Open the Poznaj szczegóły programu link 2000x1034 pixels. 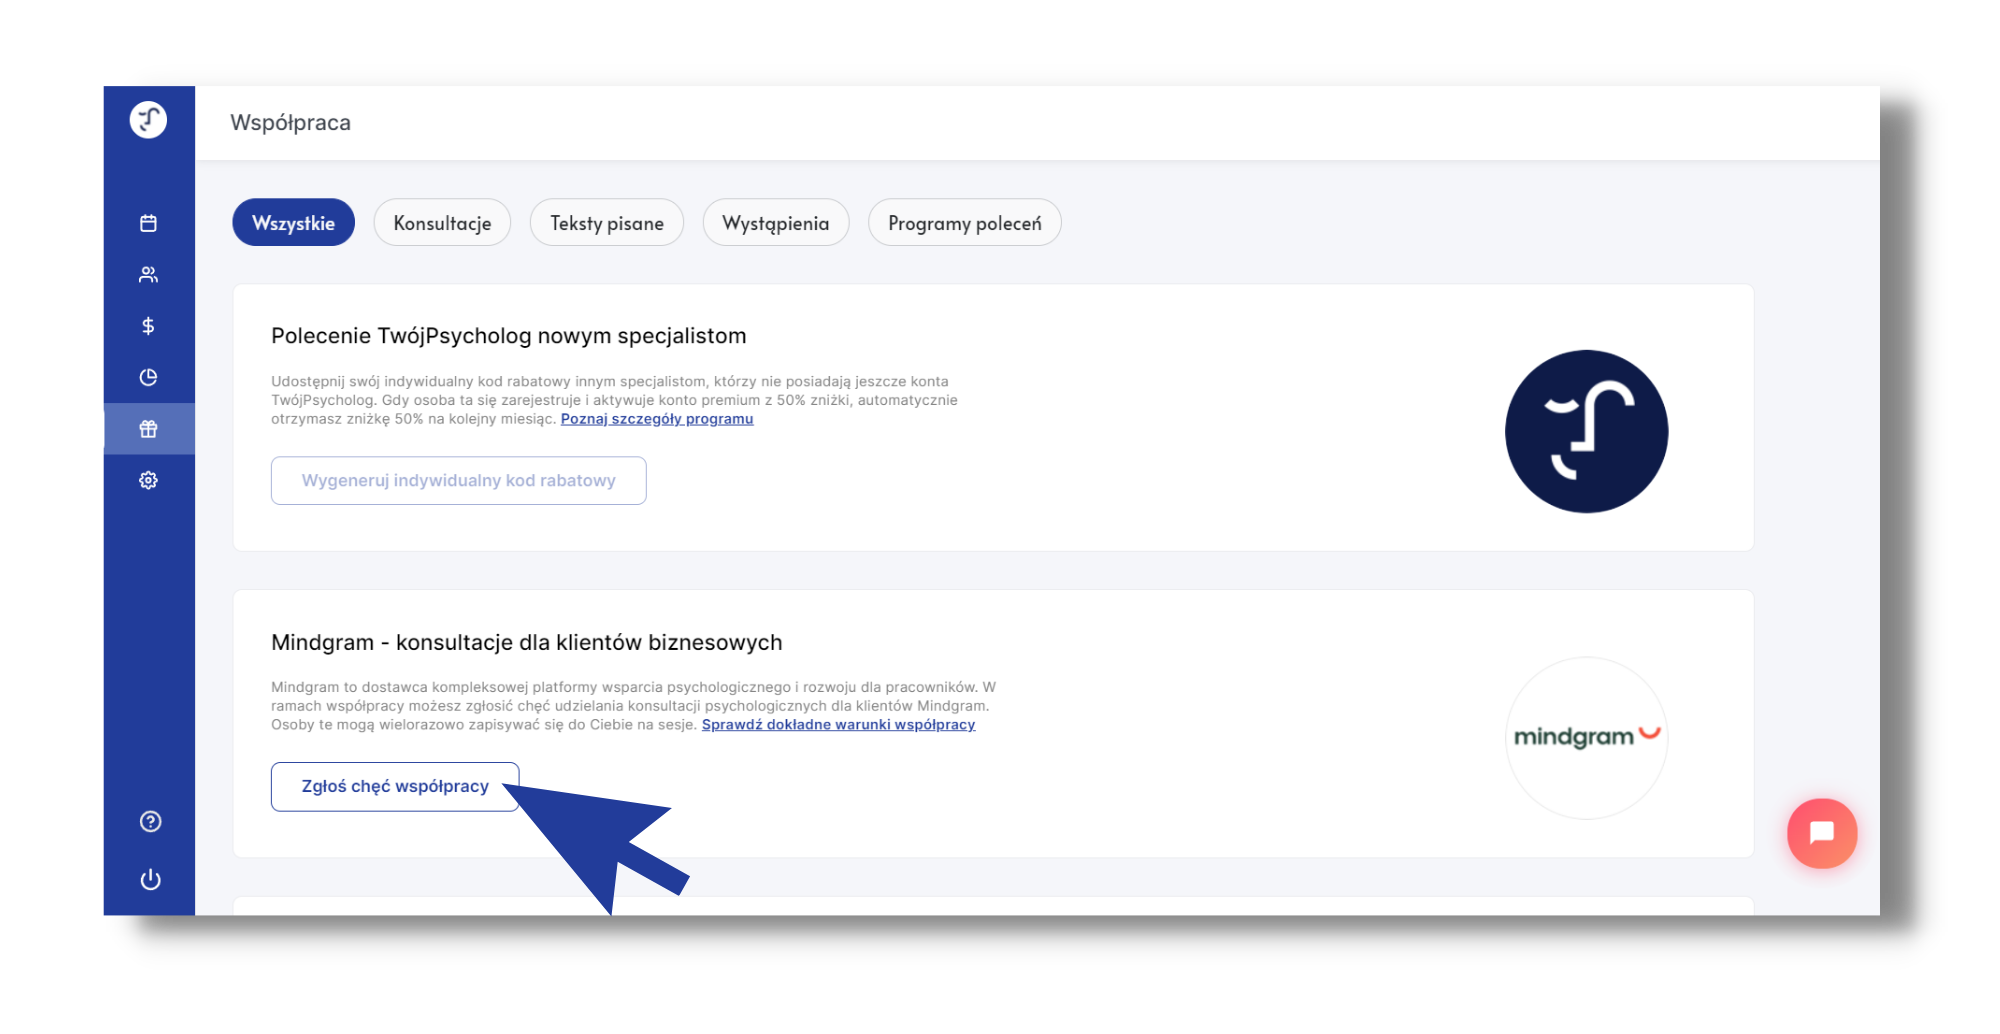(x=657, y=419)
